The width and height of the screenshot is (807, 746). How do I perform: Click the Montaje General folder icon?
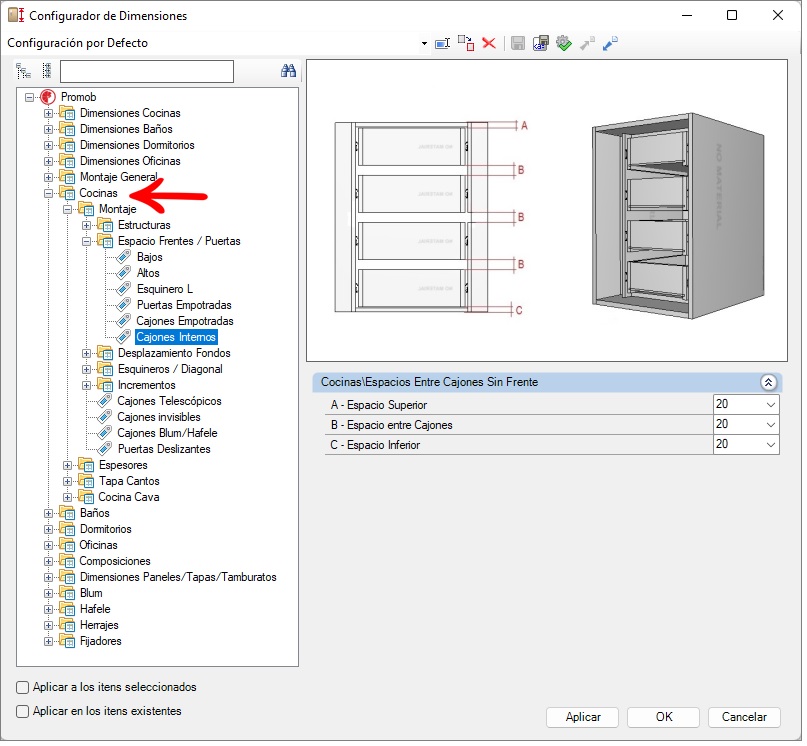pyautogui.click(x=67, y=177)
